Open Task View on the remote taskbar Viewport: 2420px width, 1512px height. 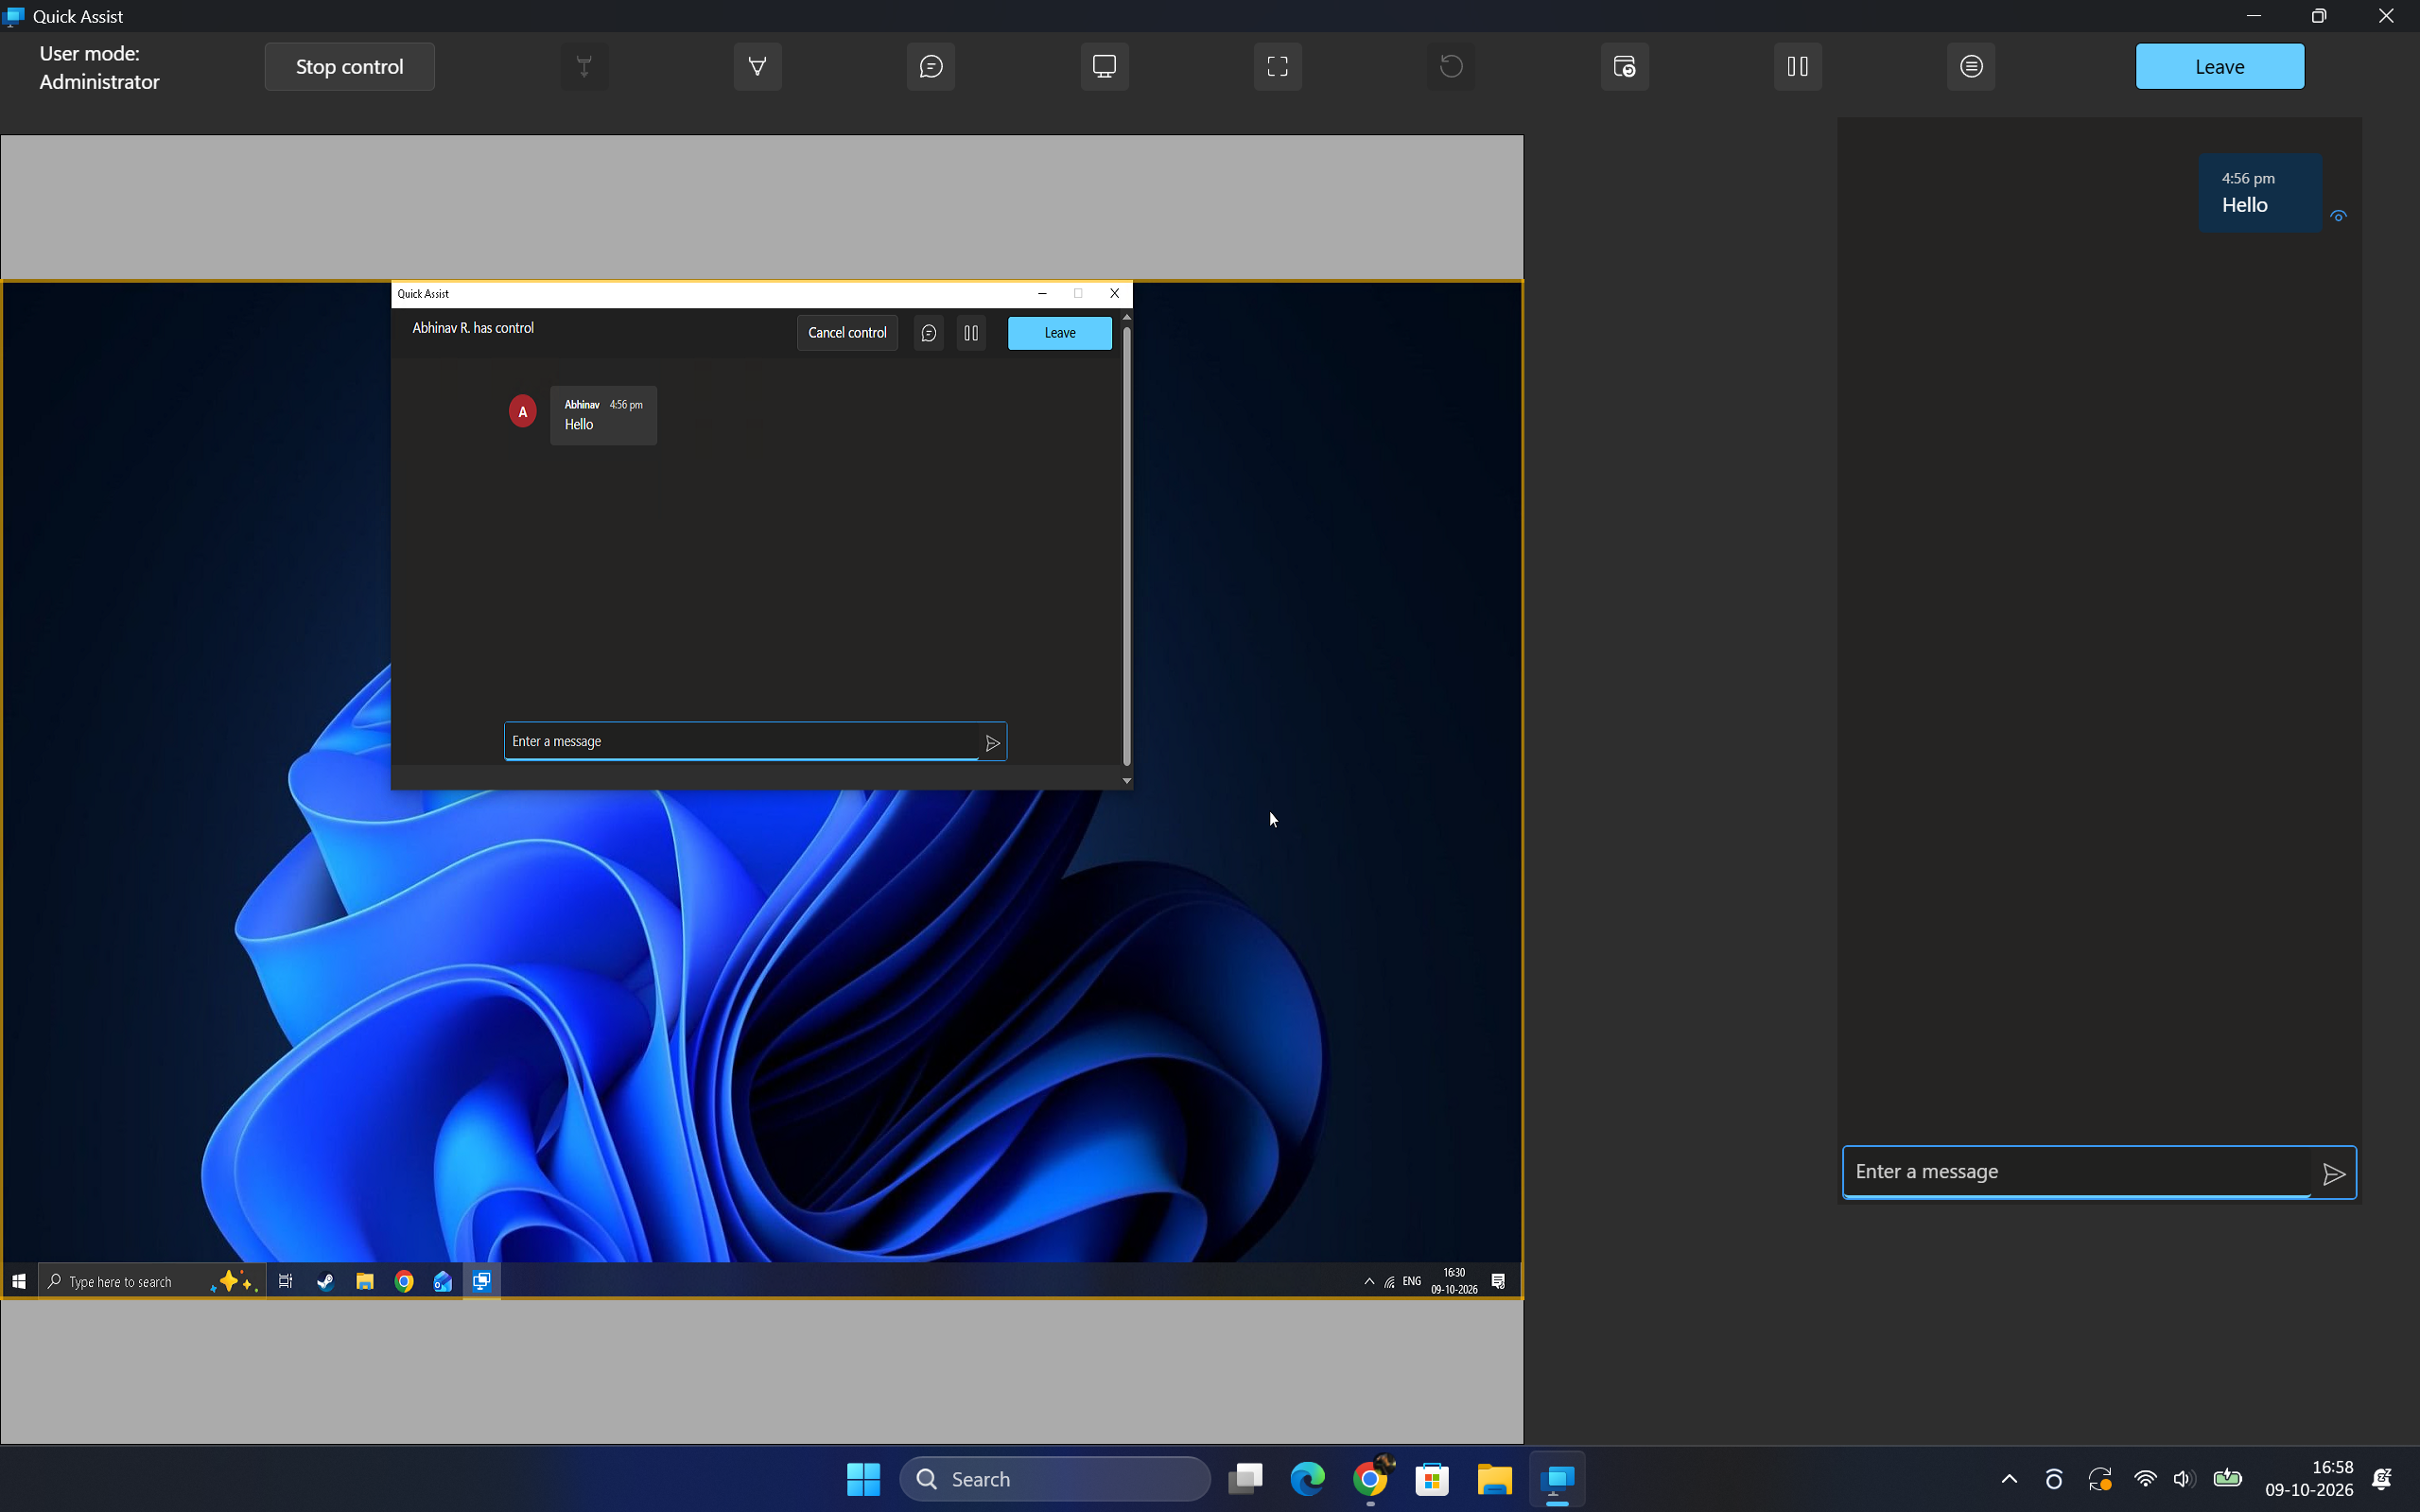(286, 1281)
